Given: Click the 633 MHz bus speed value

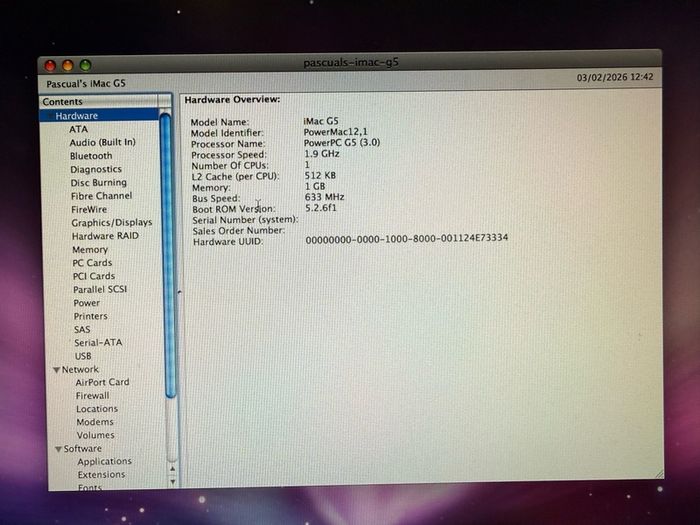Looking at the screenshot, I should point(325,197).
